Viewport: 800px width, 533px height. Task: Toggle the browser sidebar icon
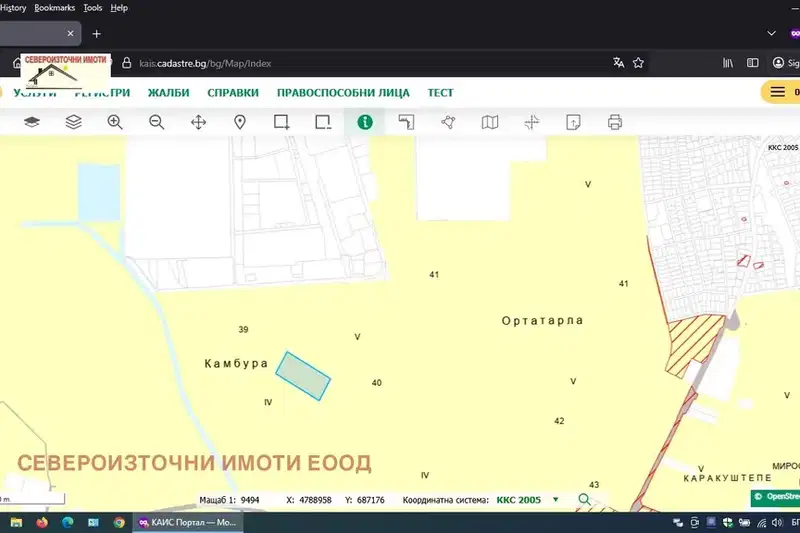(x=753, y=63)
